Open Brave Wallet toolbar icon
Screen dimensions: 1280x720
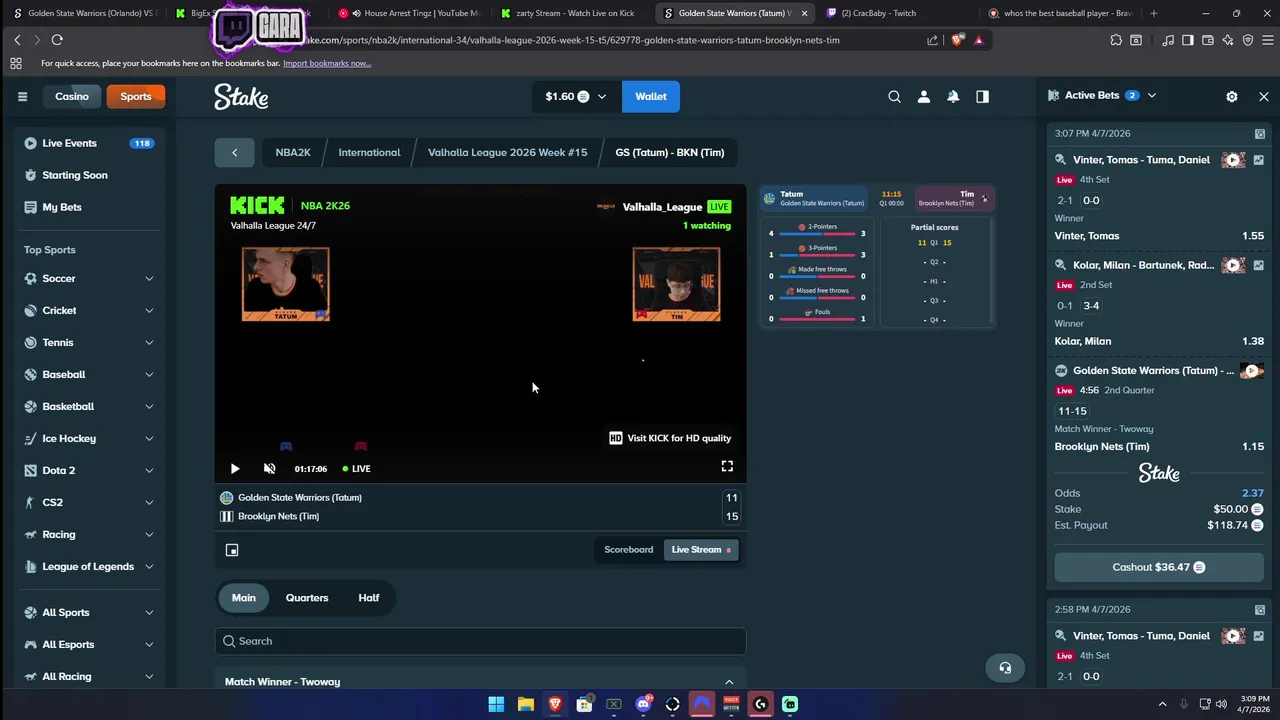[1208, 40]
